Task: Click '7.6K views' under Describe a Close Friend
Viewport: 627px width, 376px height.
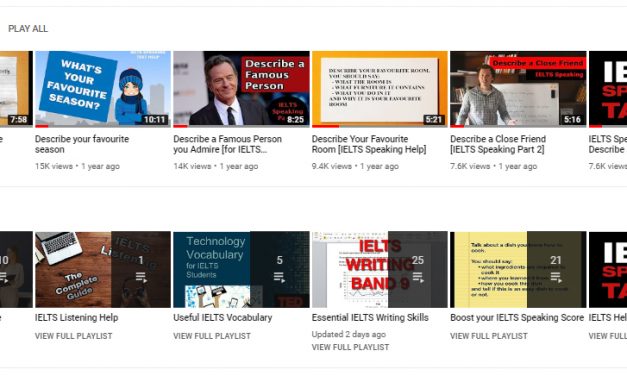Action: coord(470,166)
